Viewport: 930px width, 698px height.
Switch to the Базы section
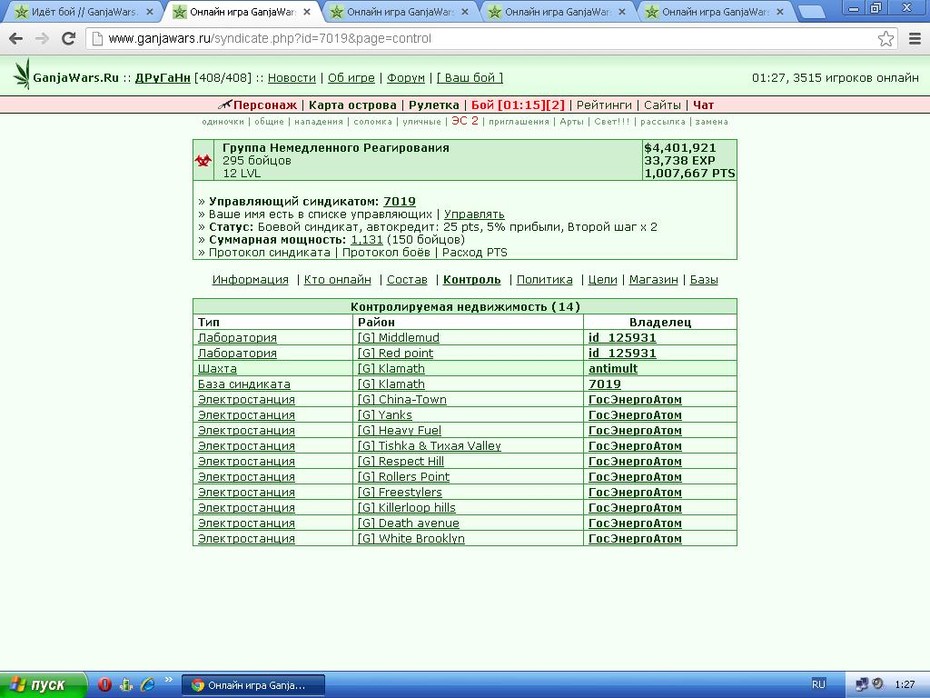pyautogui.click(x=703, y=279)
